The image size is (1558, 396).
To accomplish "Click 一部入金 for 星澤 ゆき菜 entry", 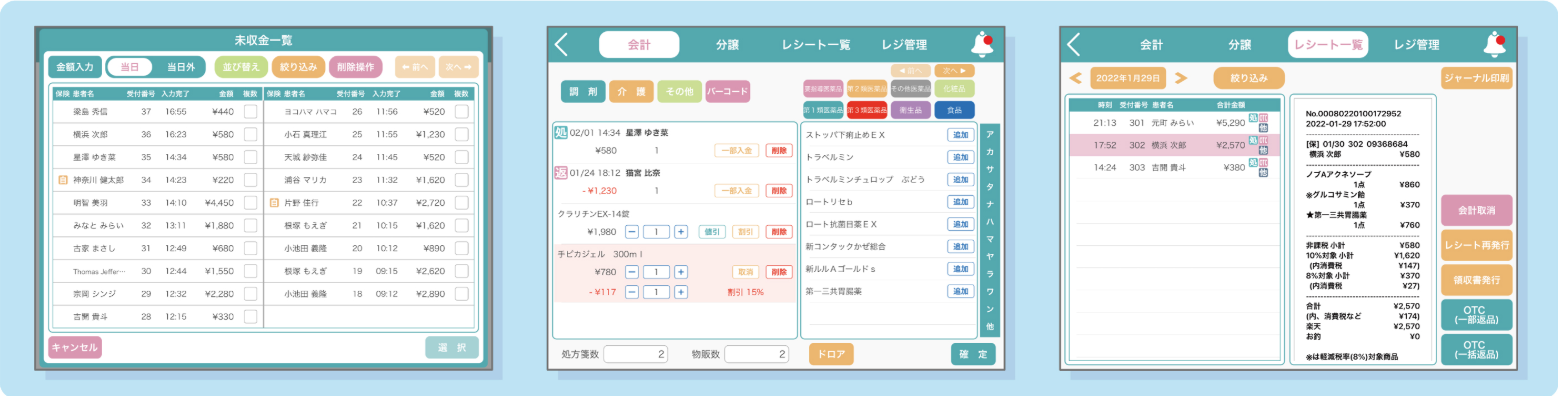I will point(736,151).
